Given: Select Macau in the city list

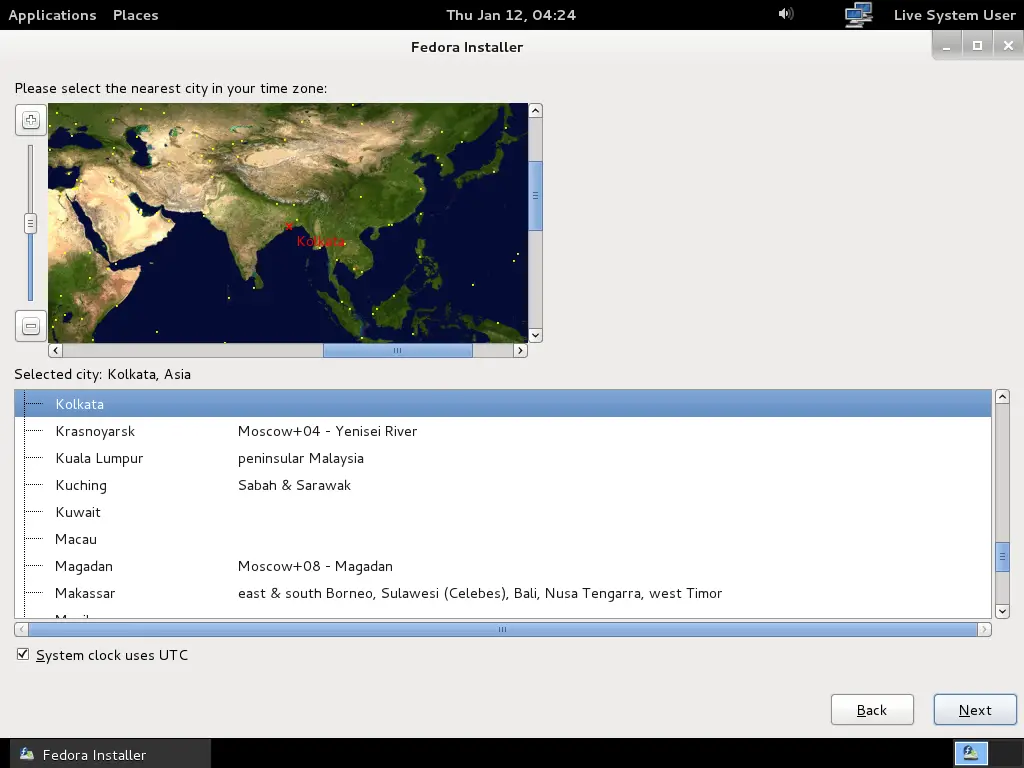Looking at the screenshot, I should [503, 539].
